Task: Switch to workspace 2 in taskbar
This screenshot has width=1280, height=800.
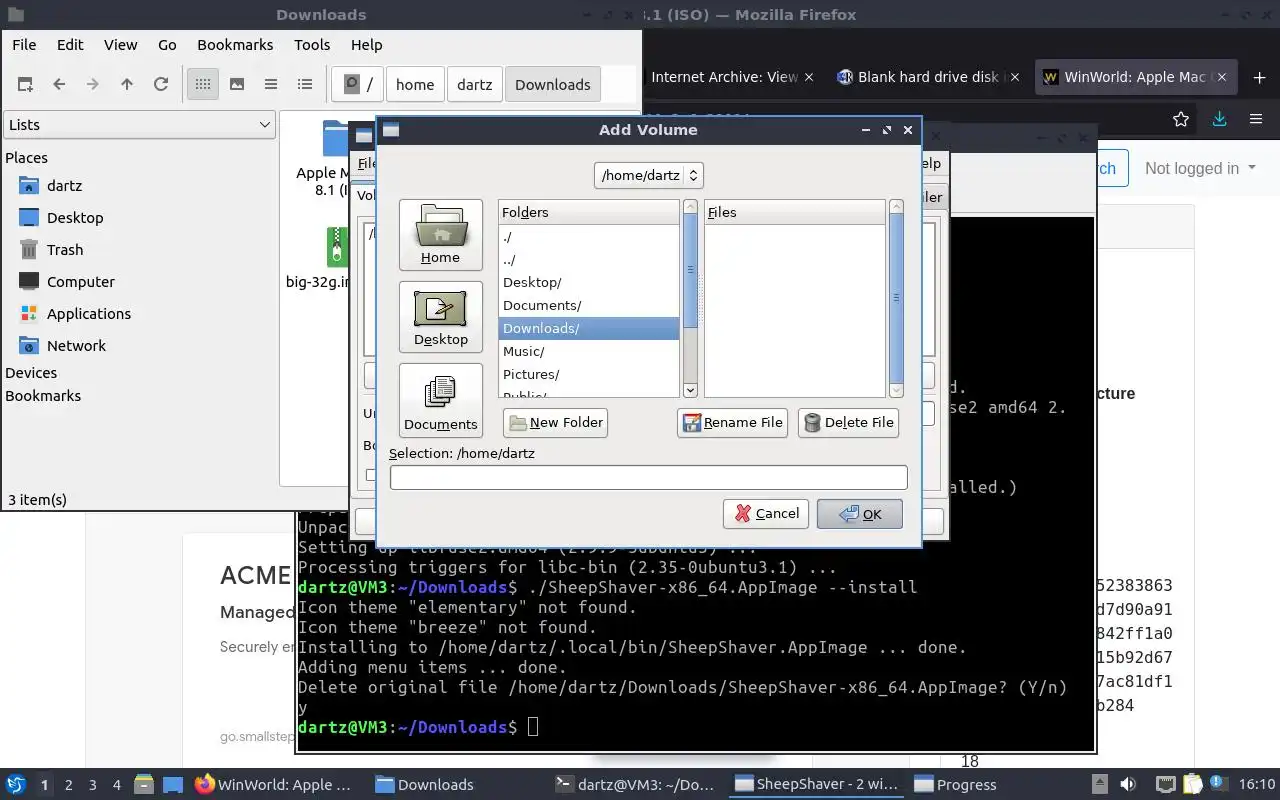Action: click(x=69, y=785)
